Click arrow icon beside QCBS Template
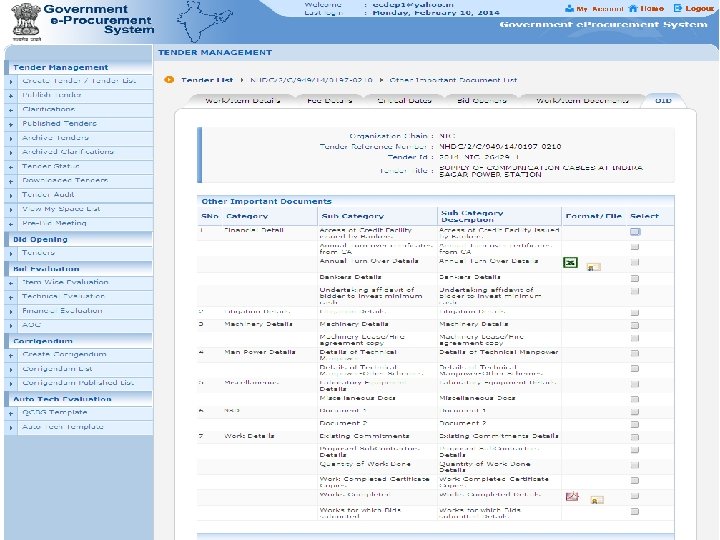This screenshot has height=540, width=720. pyautogui.click(x=11, y=413)
